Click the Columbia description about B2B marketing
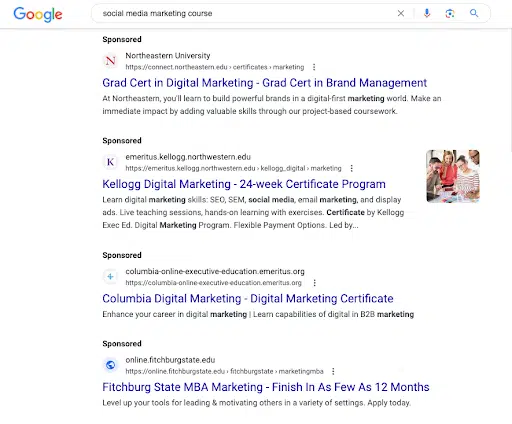 pyautogui.click(x=258, y=314)
